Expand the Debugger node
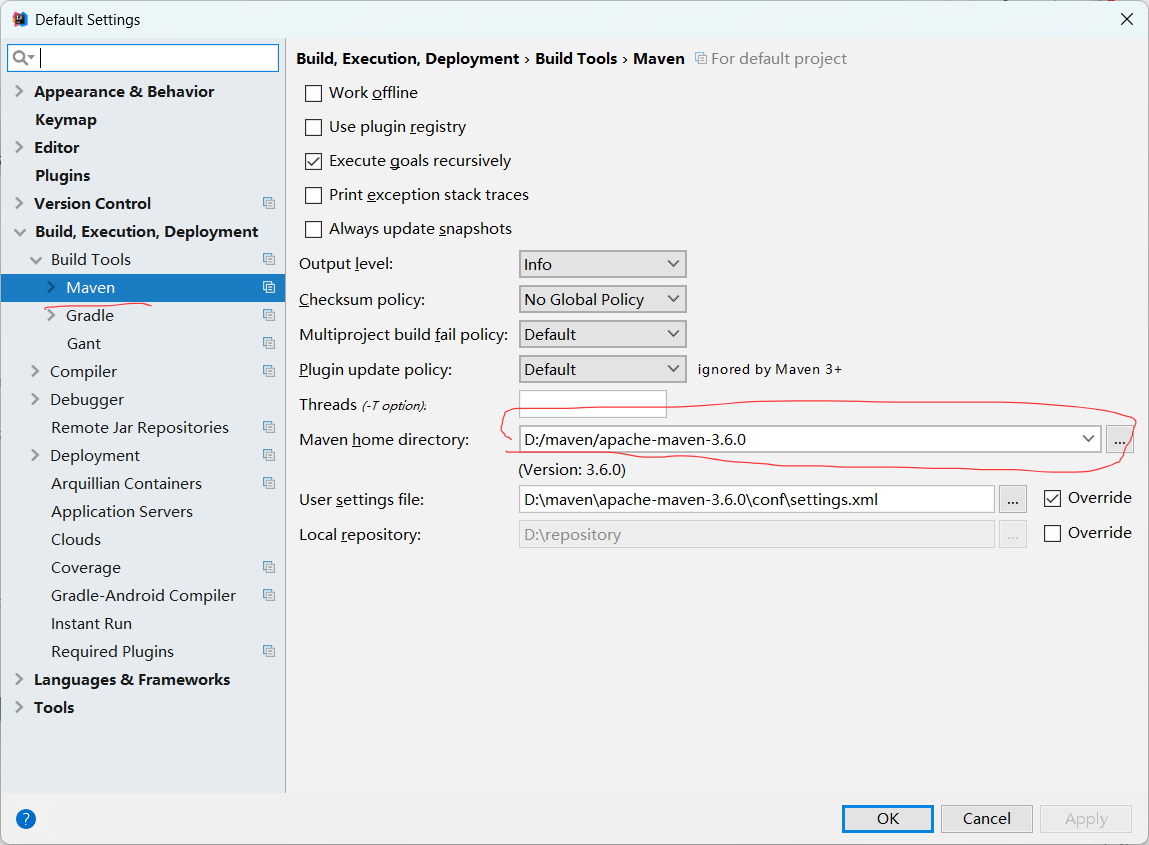The width and height of the screenshot is (1149, 845). tap(34, 399)
